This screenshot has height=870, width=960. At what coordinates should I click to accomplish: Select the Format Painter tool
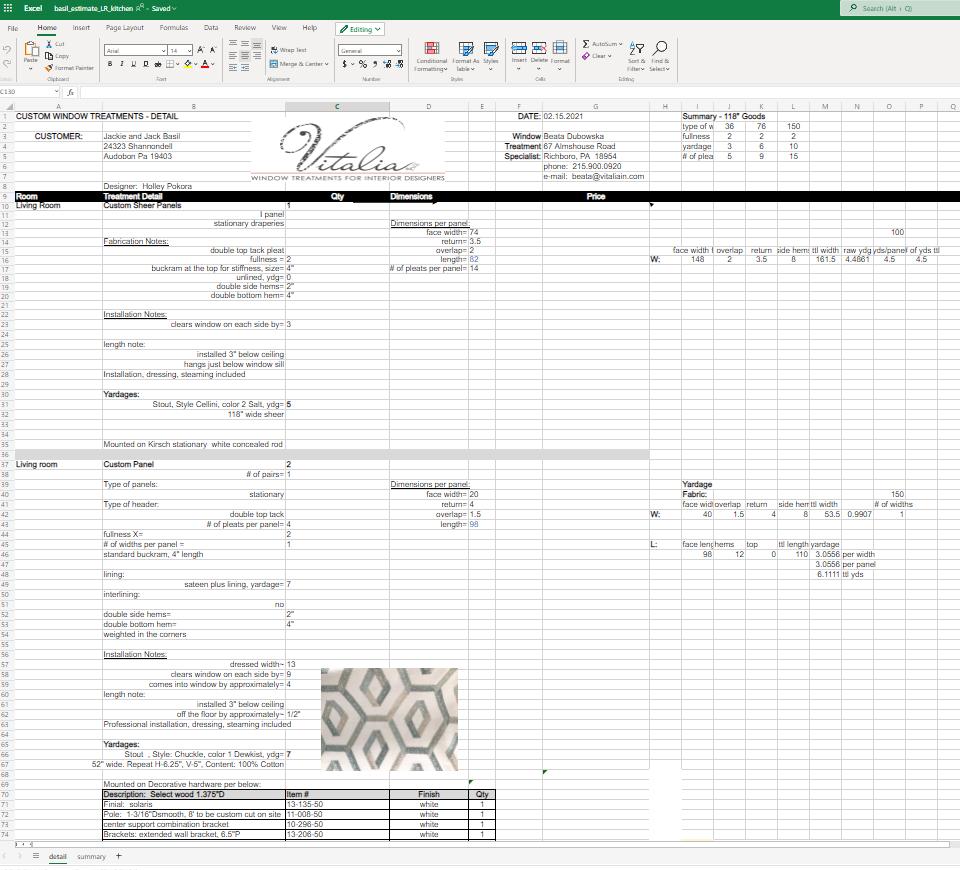point(70,68)
